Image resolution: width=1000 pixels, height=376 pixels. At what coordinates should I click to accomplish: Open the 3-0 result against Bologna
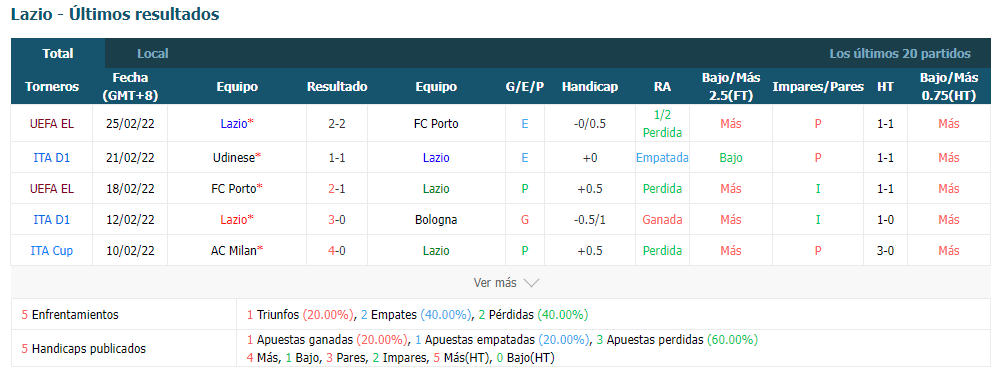tap(337, 220)
